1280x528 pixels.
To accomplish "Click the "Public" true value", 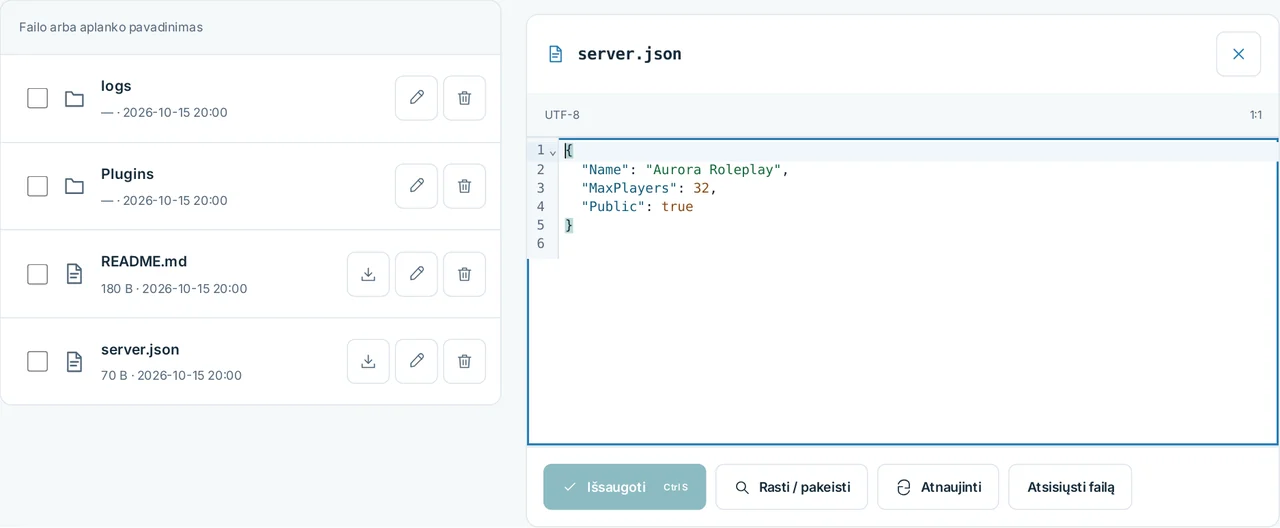I will (x=677, y=207).
